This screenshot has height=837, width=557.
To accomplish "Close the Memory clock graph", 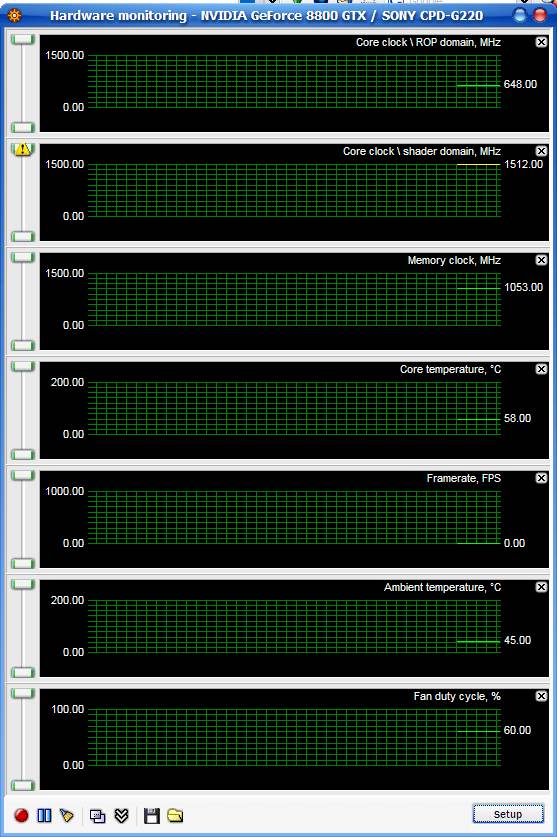I will click(541, 260).
